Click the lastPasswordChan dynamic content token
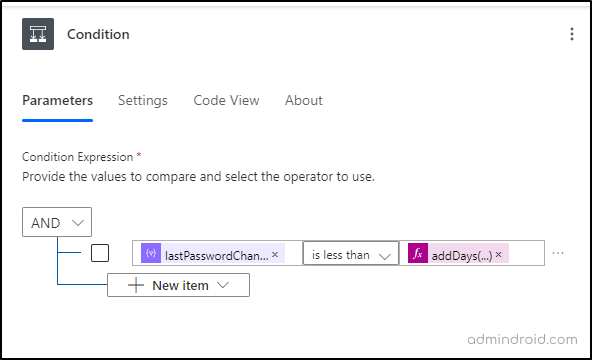 [213, 253]
